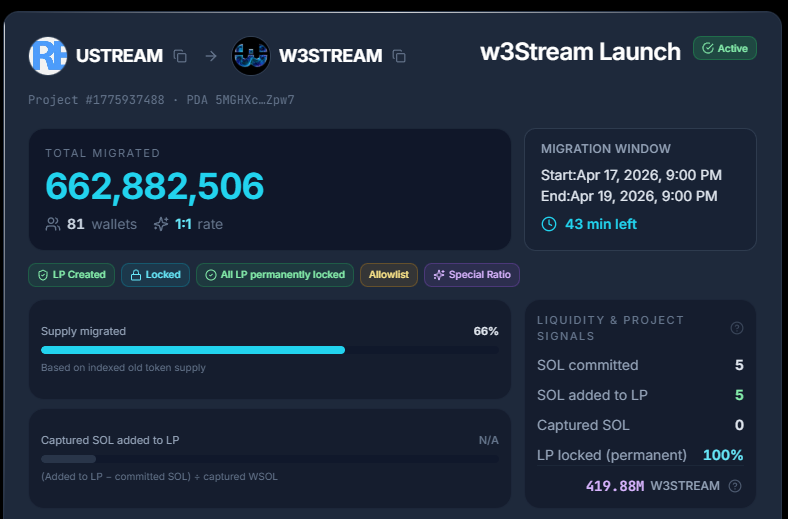Click the Captured SOL row
The height and width of the screenshot is (519, 788).
[x=640, y=425]
